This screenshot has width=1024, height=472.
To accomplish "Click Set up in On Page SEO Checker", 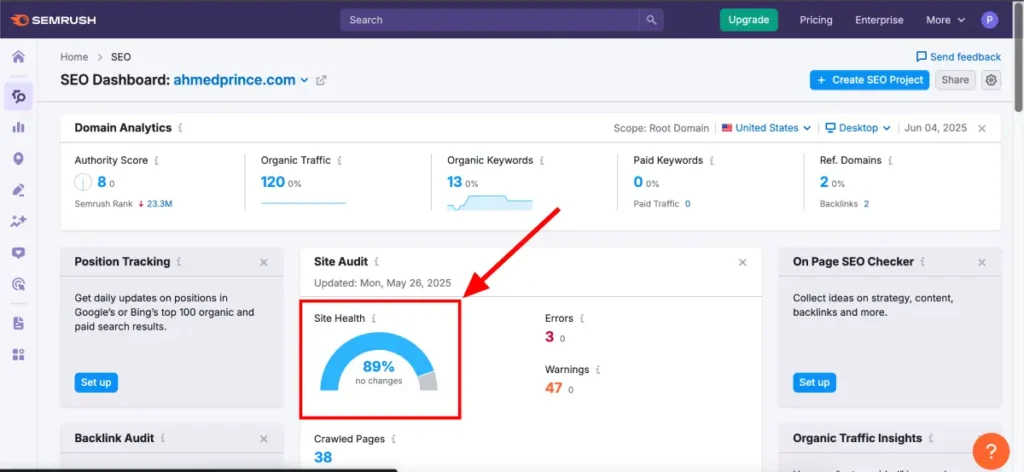I will tap(814, 383).
